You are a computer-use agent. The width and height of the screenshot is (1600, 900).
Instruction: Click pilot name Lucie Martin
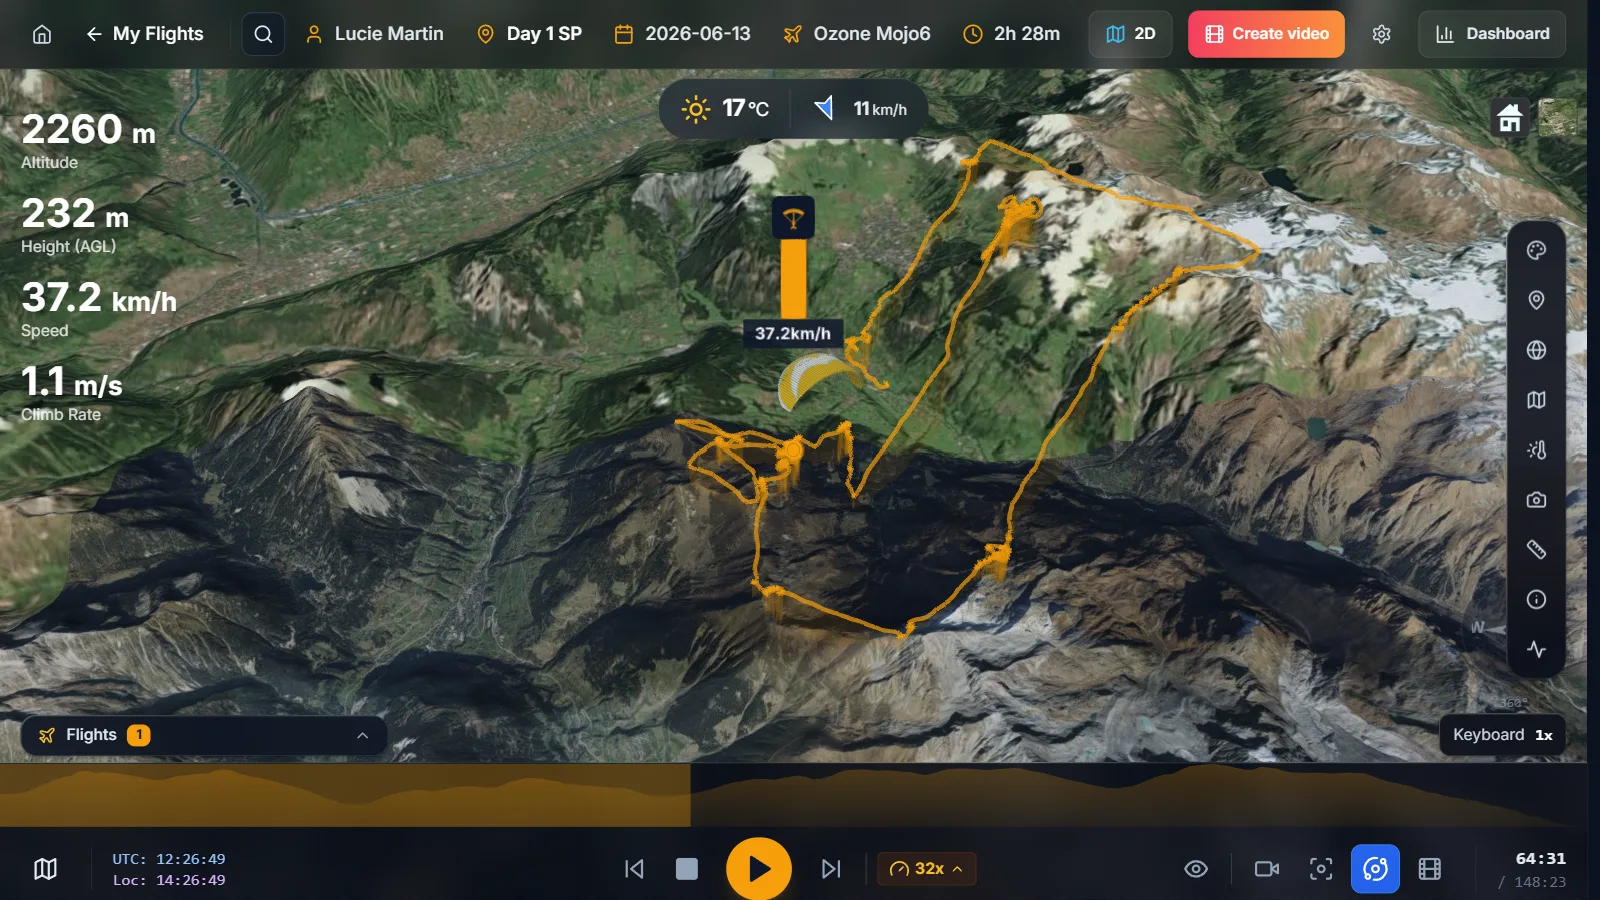375,34
